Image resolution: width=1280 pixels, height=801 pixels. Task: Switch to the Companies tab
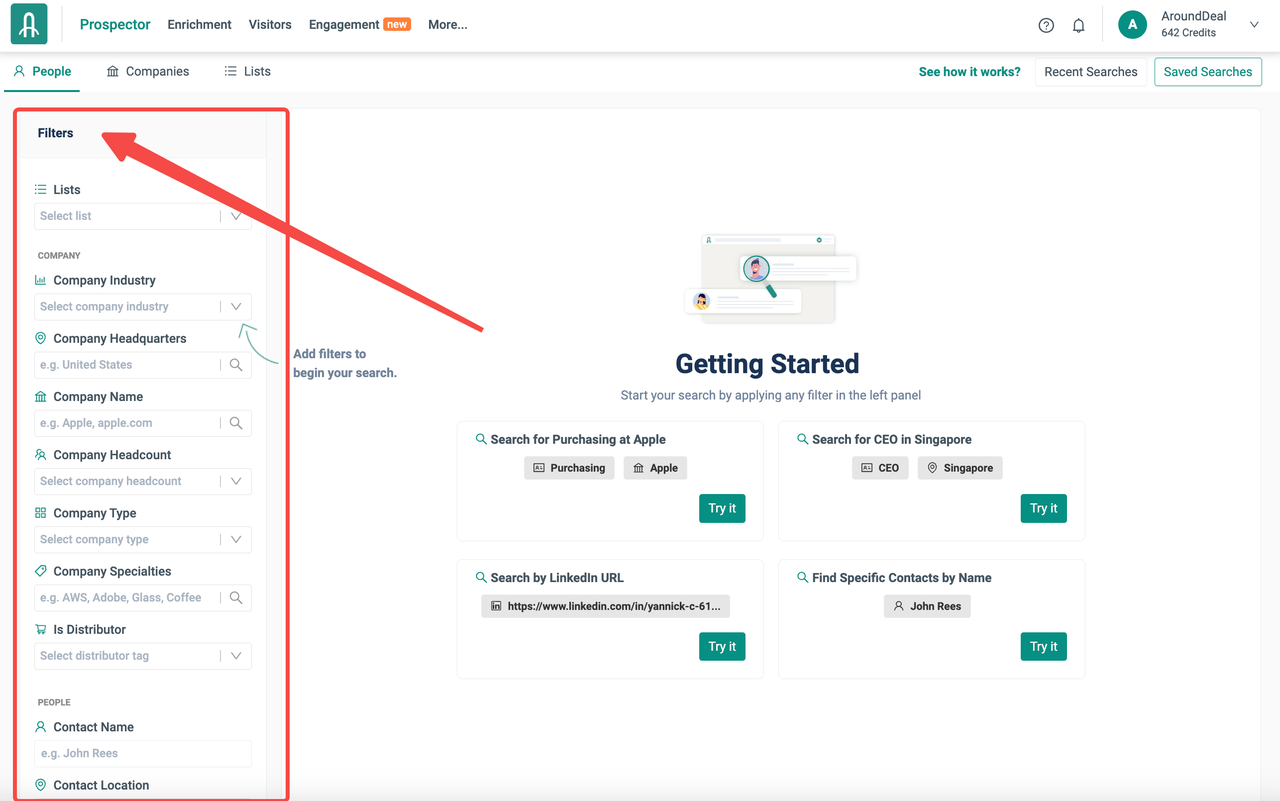coord(148,72)
